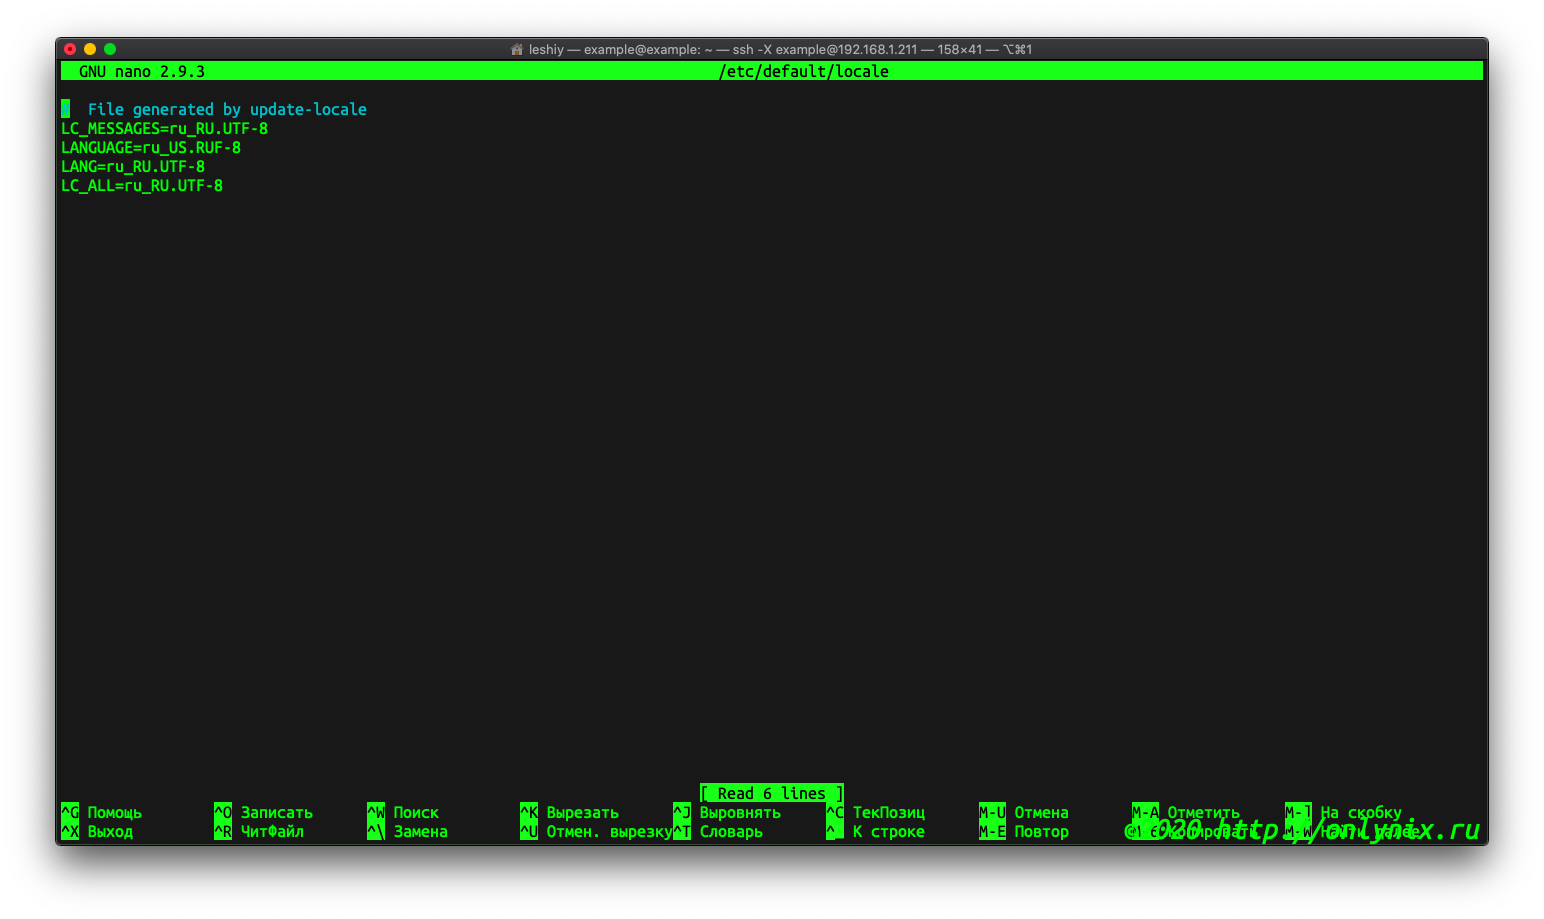Image resolution: width=1544 pixels, height=919 pixels.
Task: Click the ^\ Замена replace shortcut
Action: click(x=408, y=831)
